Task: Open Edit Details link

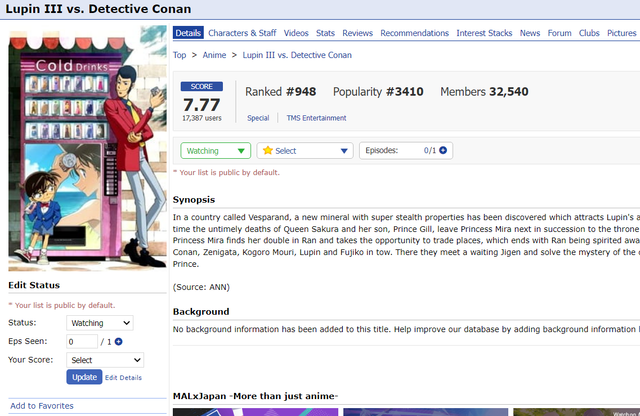Action: pos(123,378)
